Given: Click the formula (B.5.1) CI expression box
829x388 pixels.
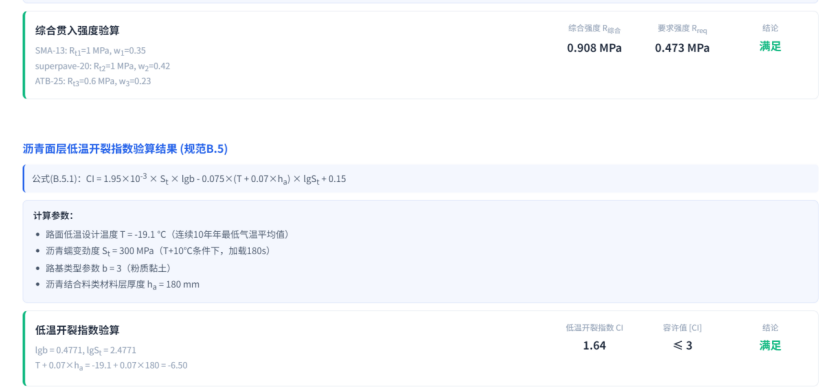Looking at the screenshot, I should pyautogui.click(x=420, y=179).
